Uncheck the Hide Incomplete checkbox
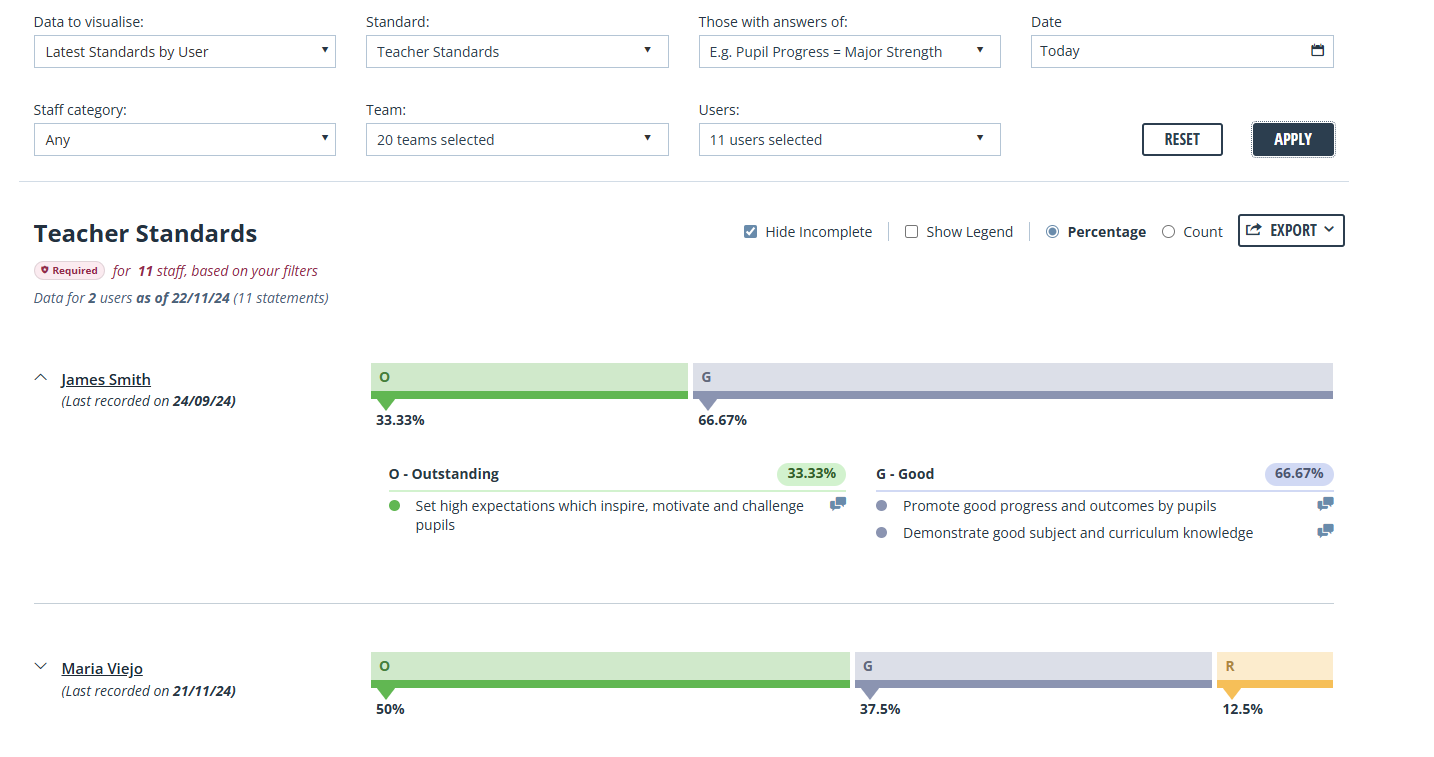The height and width of the screenshot is (757, 1434). coord(750,232)
